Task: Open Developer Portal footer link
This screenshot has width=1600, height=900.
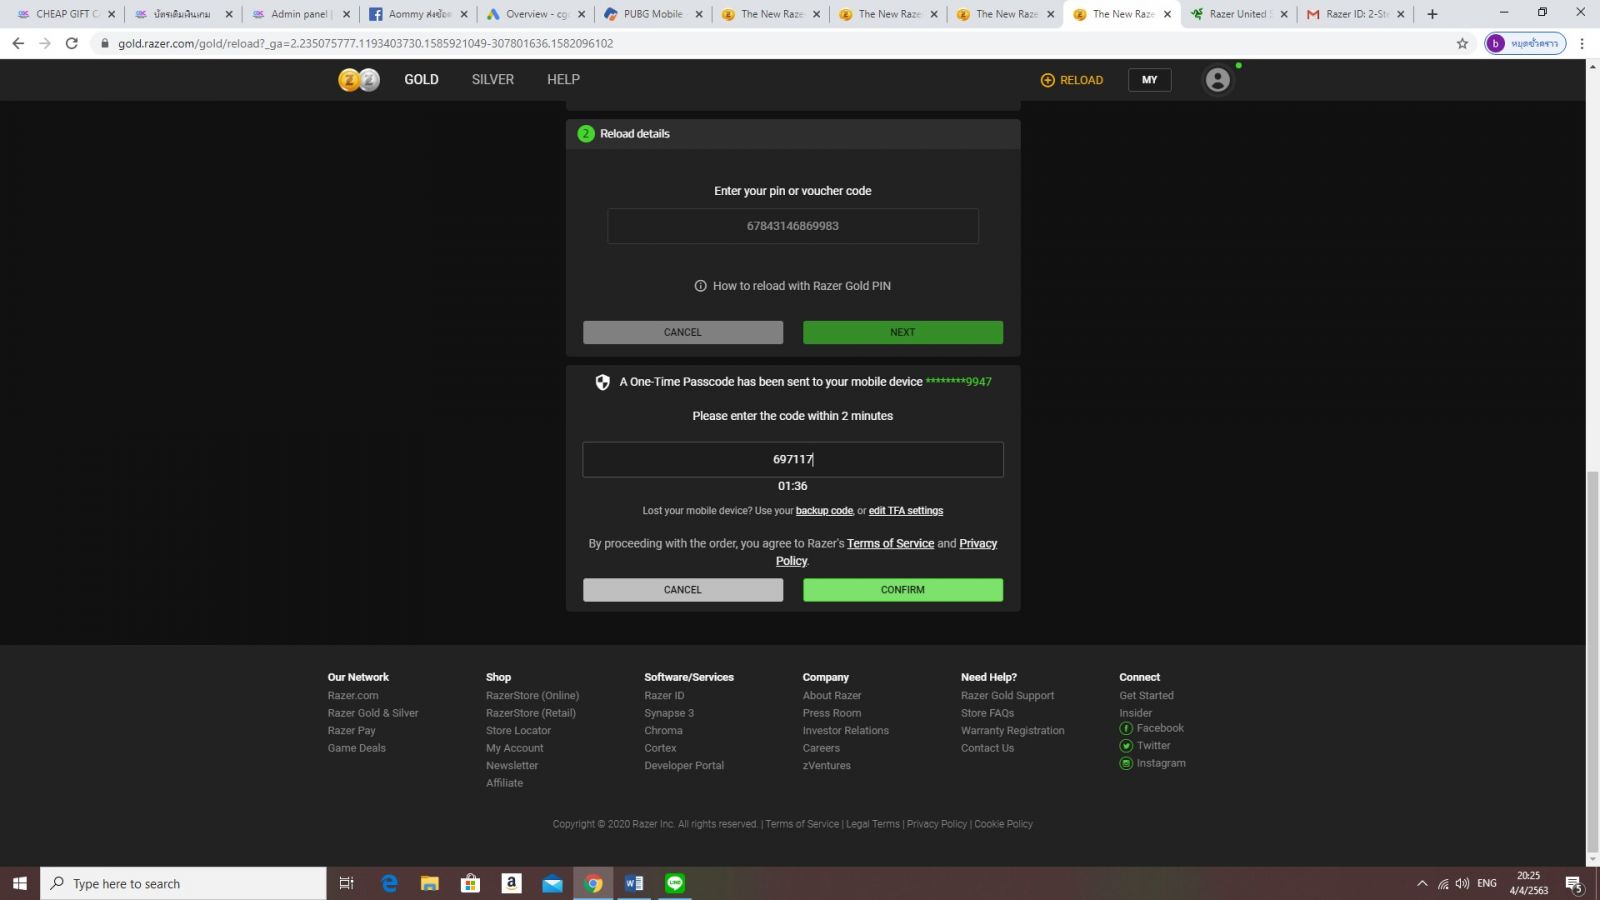Action: (x=684, y=766)
